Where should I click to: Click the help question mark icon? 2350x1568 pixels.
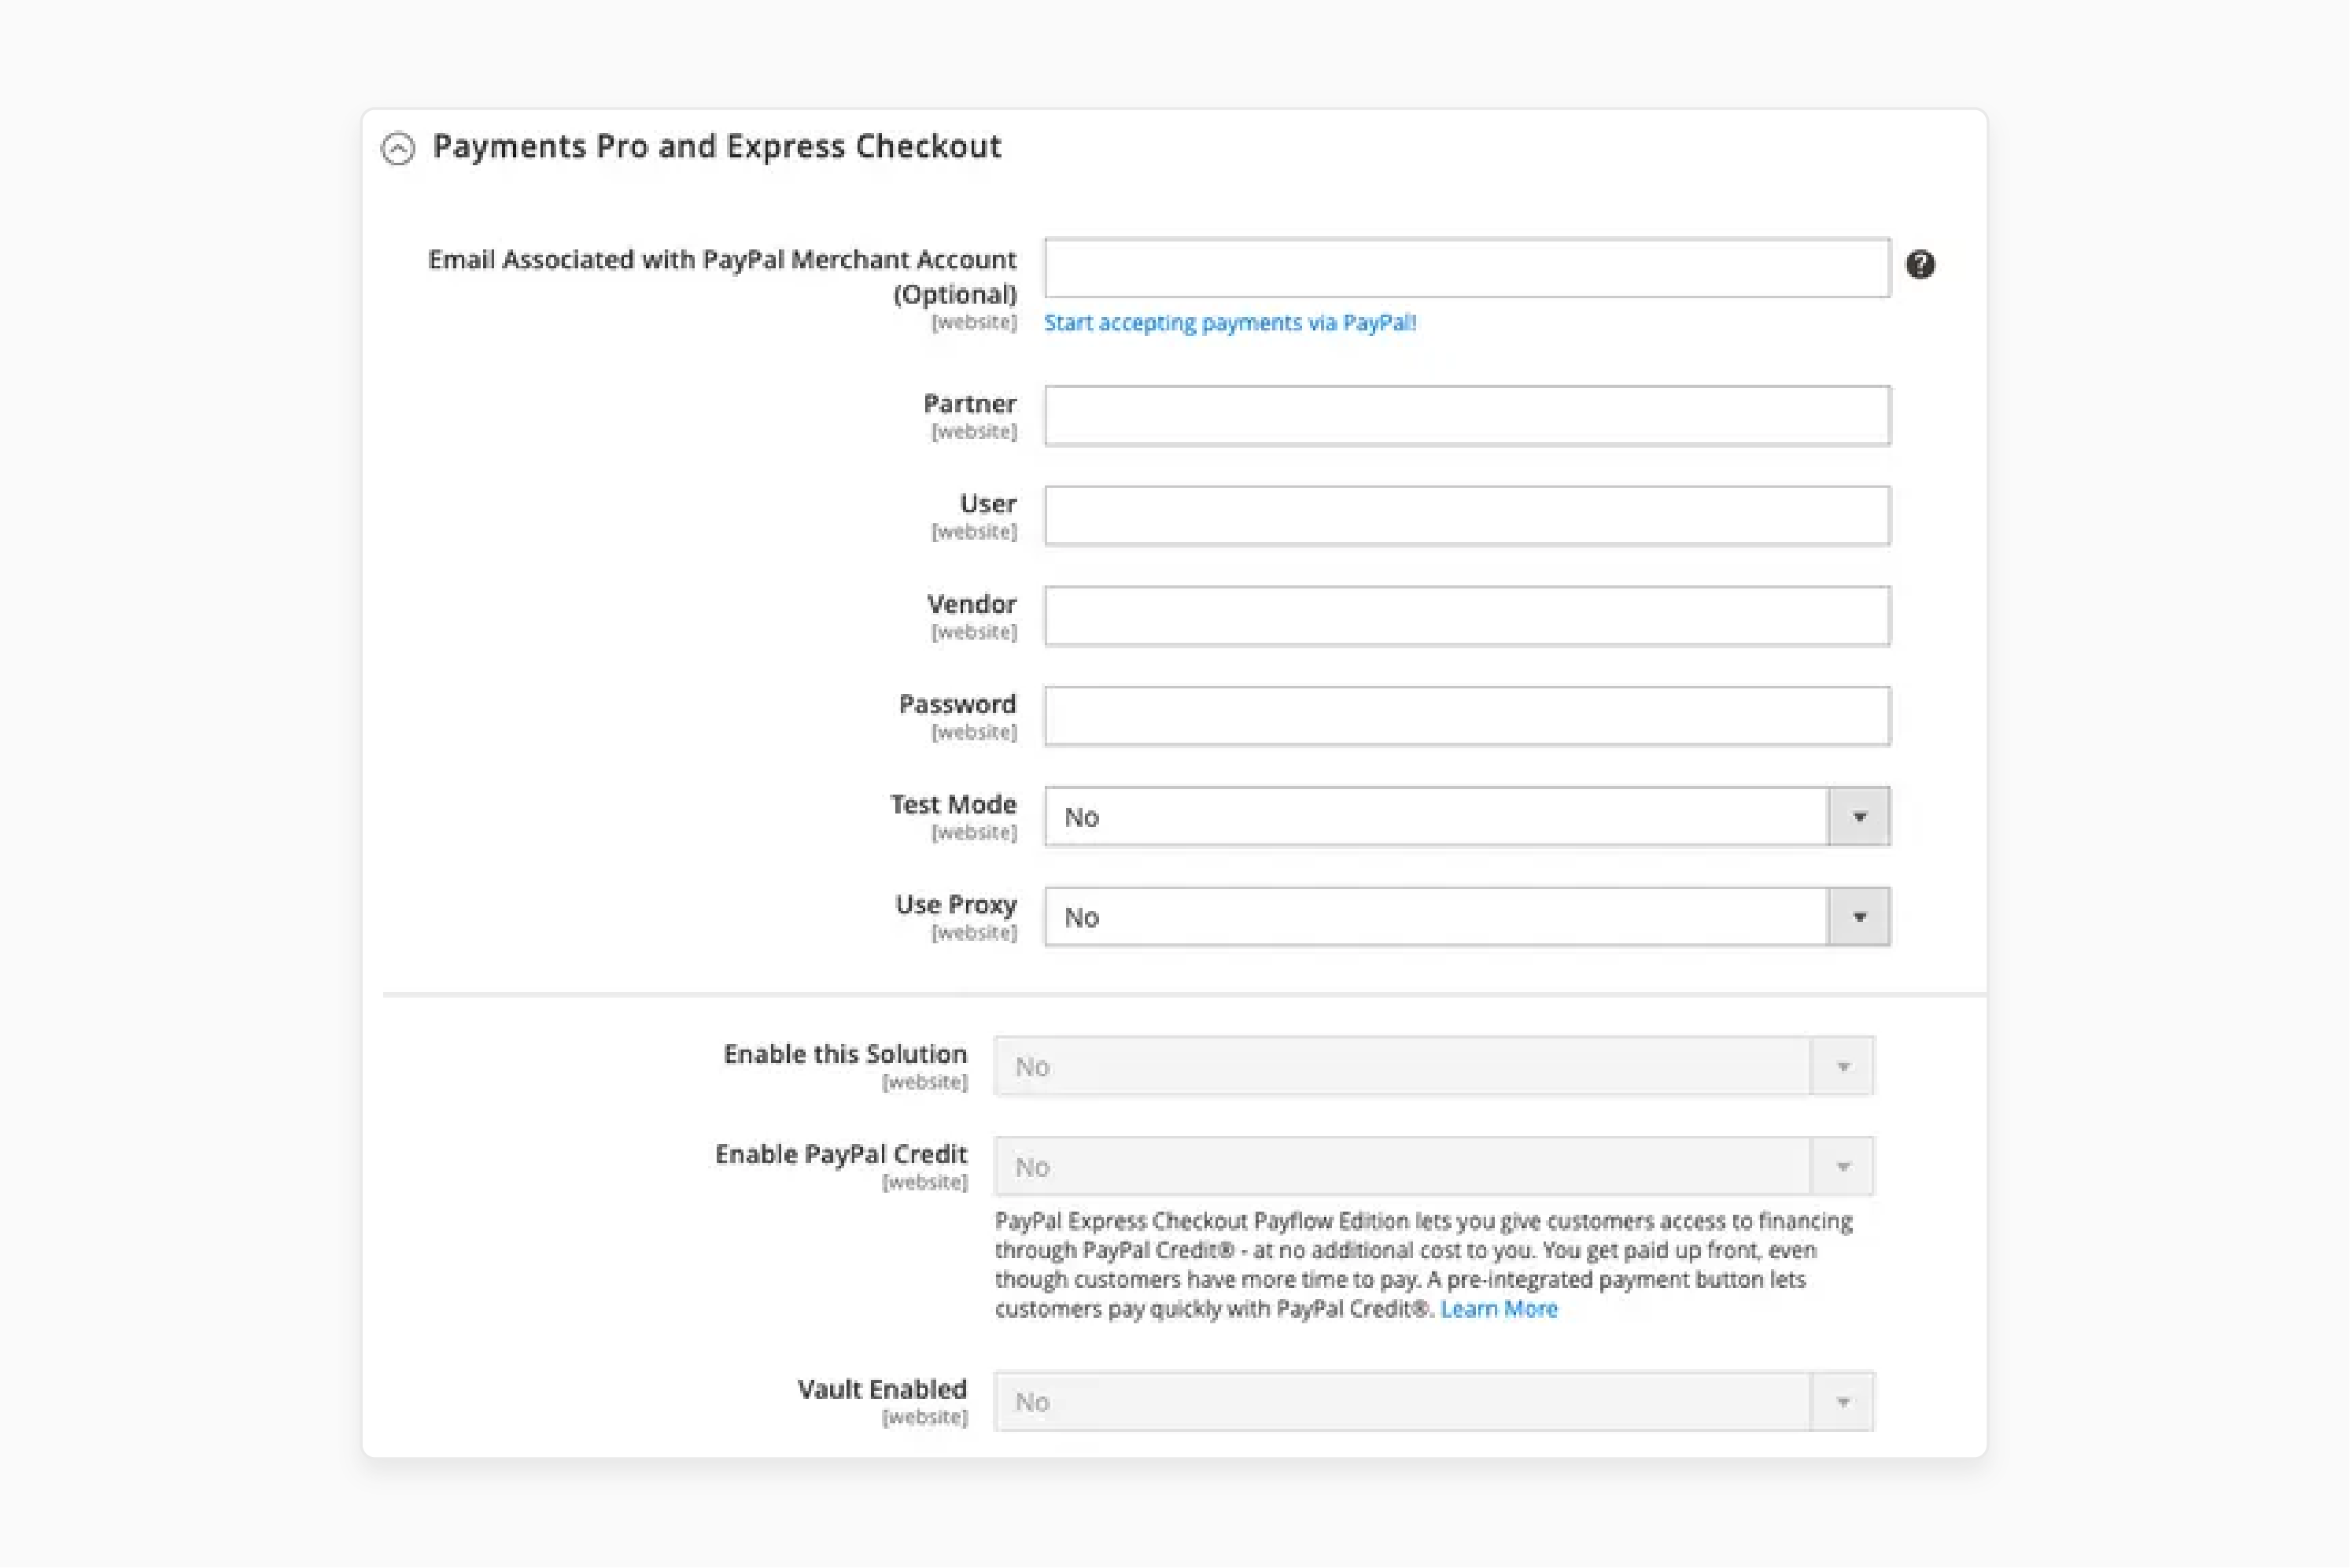(1920, 265)
